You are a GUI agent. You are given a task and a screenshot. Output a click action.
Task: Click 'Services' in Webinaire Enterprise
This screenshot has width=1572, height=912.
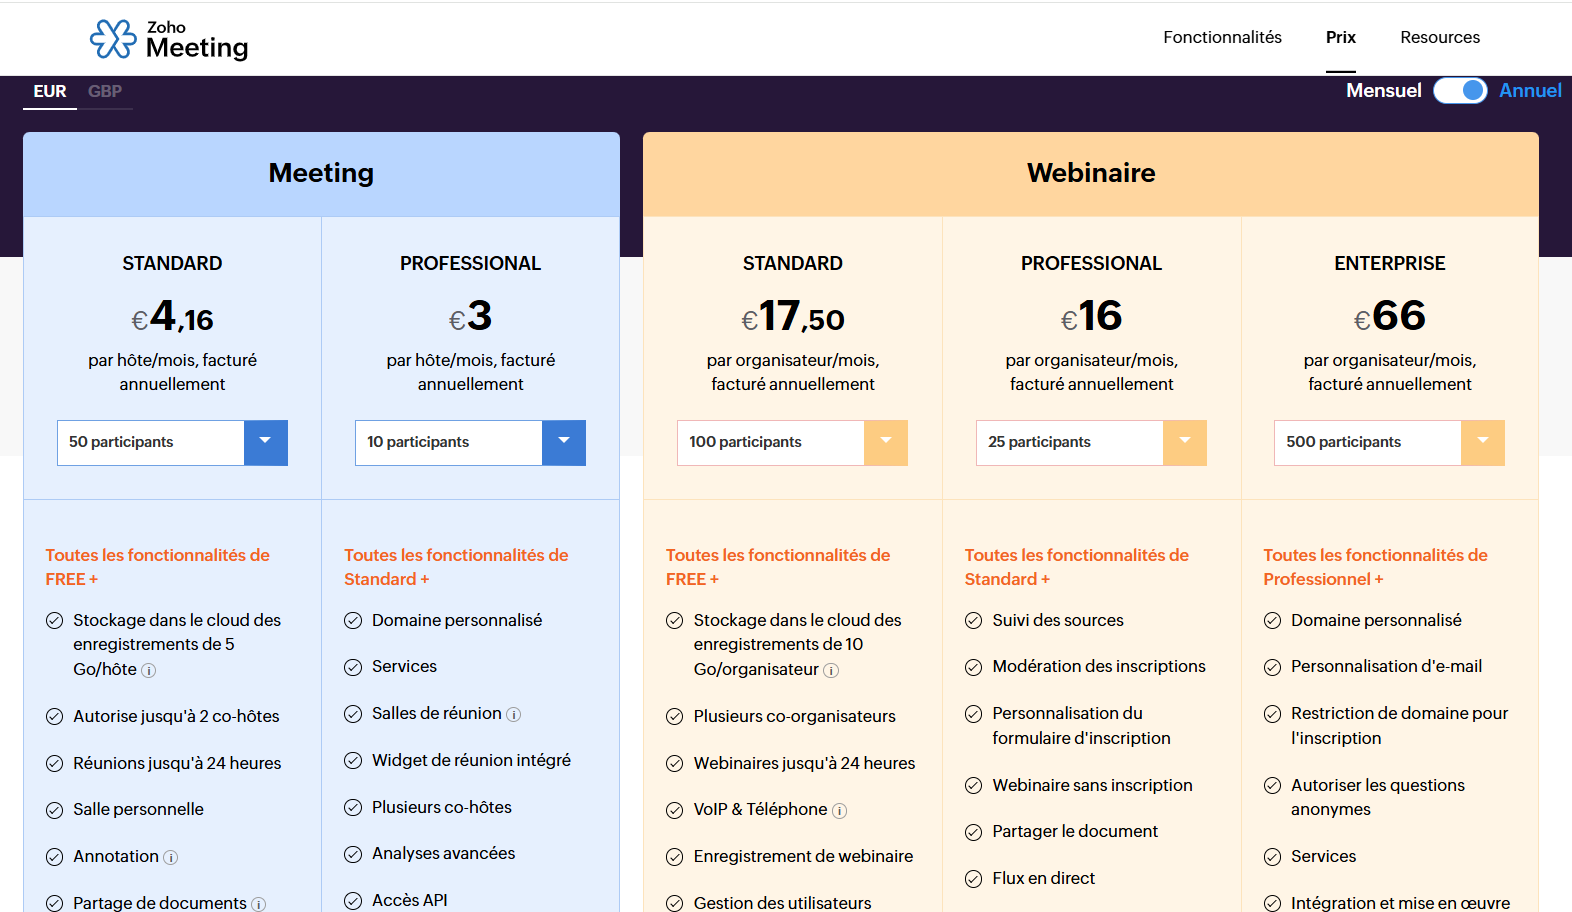[1323, 857]
